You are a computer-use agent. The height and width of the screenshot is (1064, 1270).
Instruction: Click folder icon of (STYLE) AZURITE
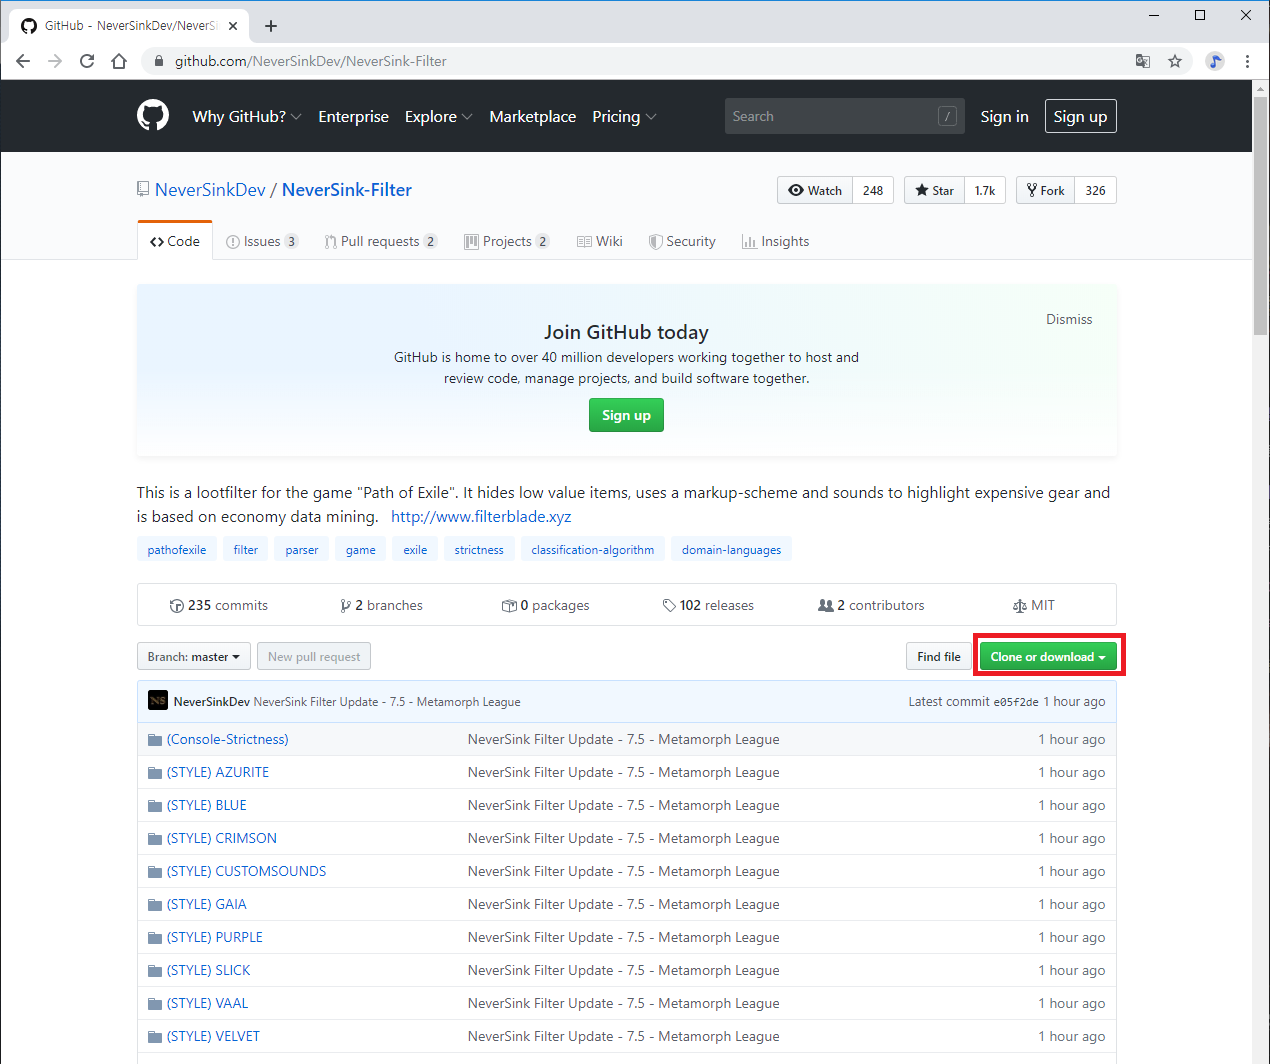155,773
